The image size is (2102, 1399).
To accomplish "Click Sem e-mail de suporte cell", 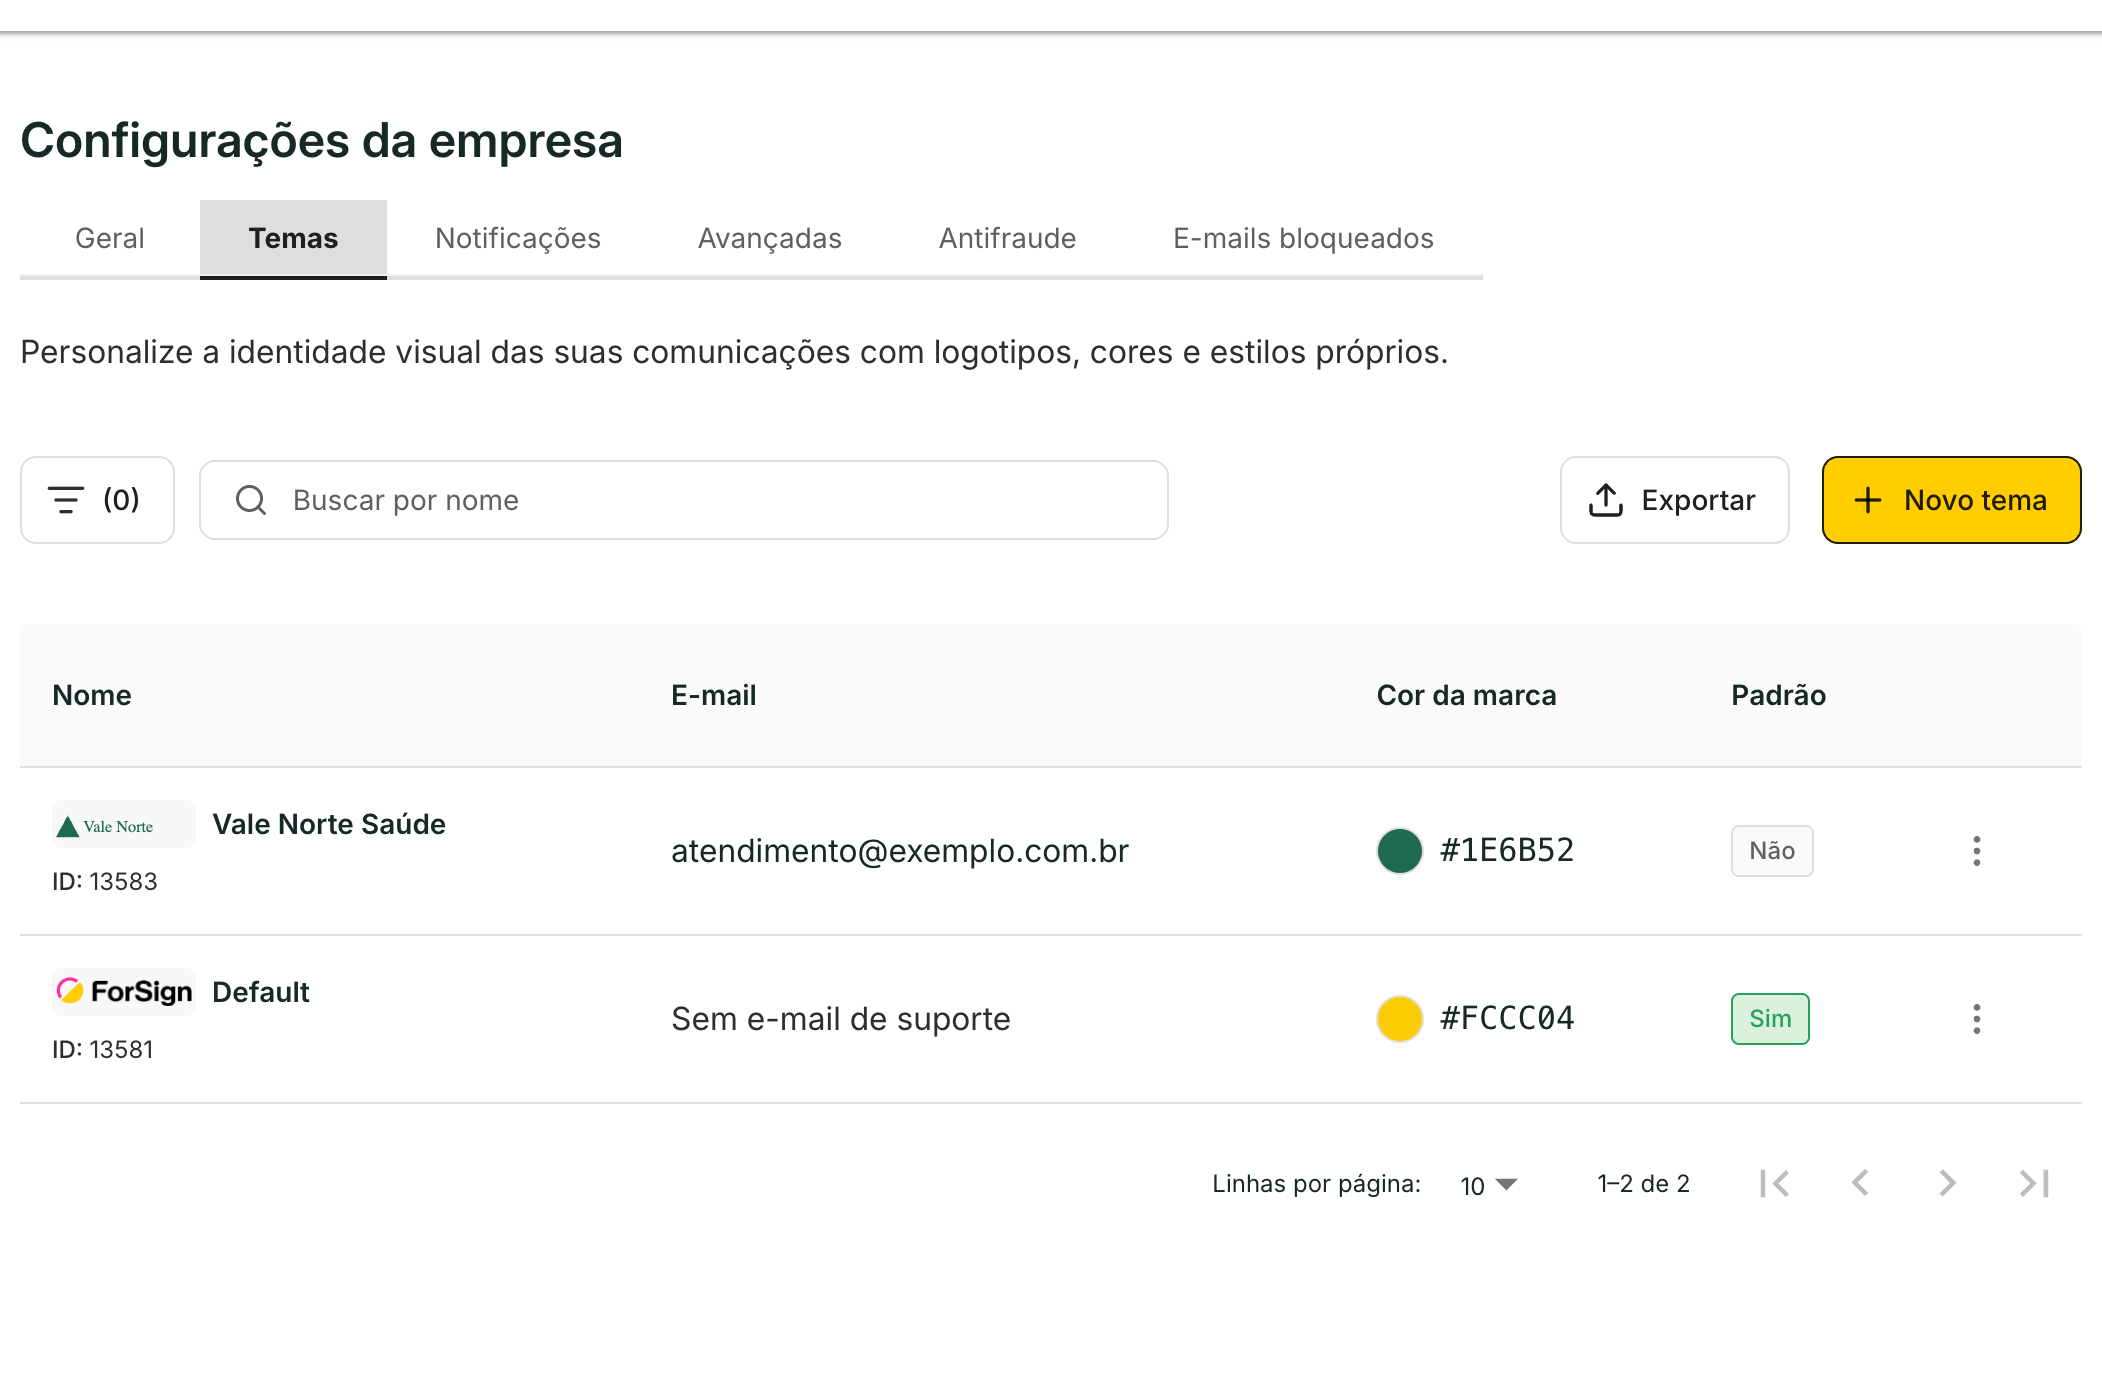I will [x=841, y=1019].
